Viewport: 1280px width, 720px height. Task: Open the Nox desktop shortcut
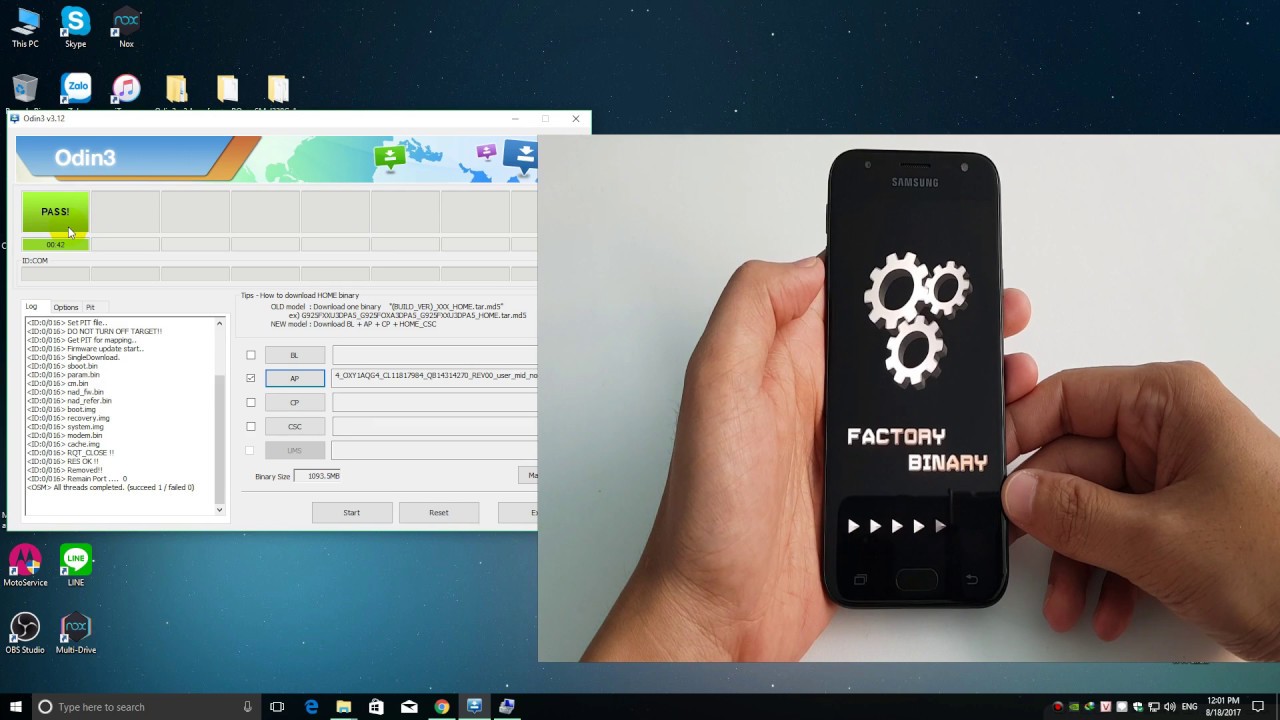point(126,27)
